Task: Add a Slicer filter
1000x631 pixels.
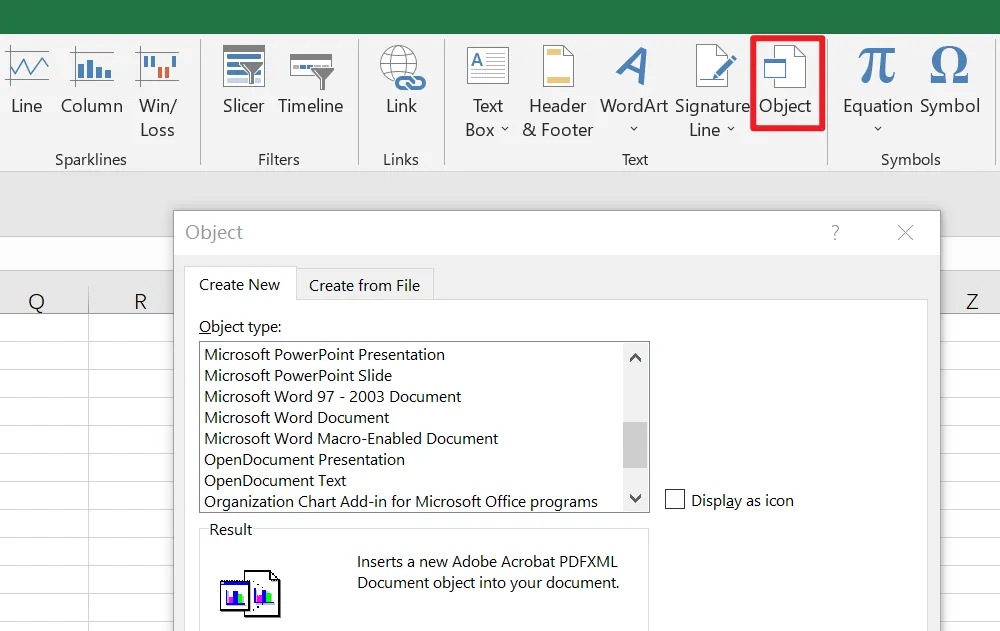Action: pyautogui.click(x=243, y=81)
